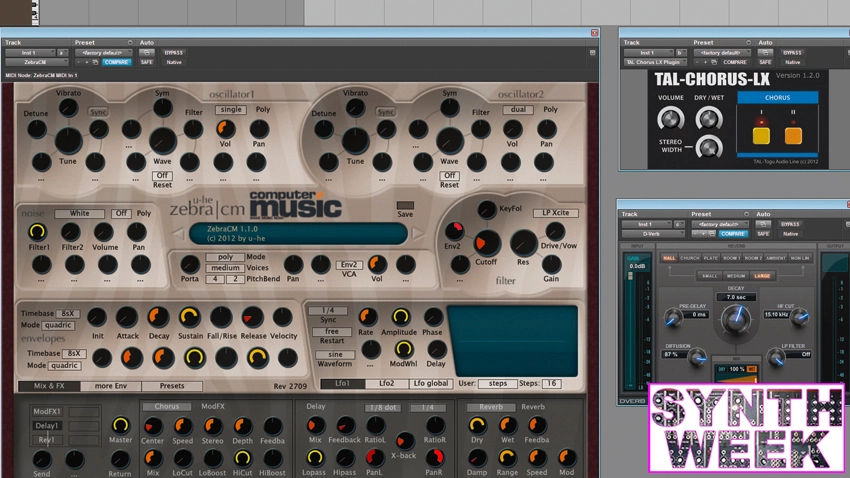Click the filter Gain knob
This screenshot has width=850, height=478.
(x=551, y=264)
